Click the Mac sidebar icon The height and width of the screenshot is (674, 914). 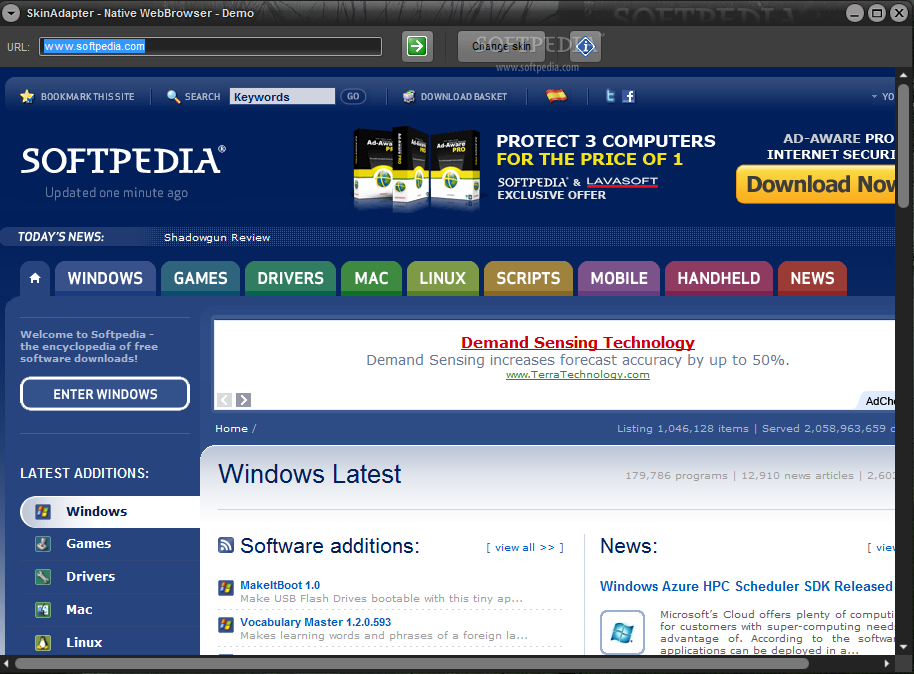43,610
